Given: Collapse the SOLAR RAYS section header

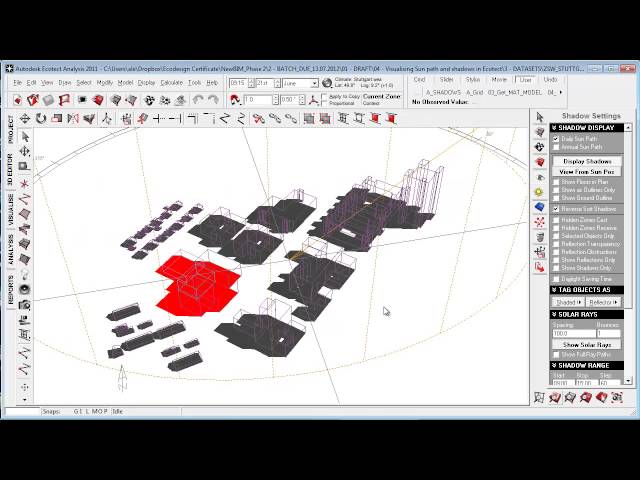Looking at the screenshot, I should 586,314.
